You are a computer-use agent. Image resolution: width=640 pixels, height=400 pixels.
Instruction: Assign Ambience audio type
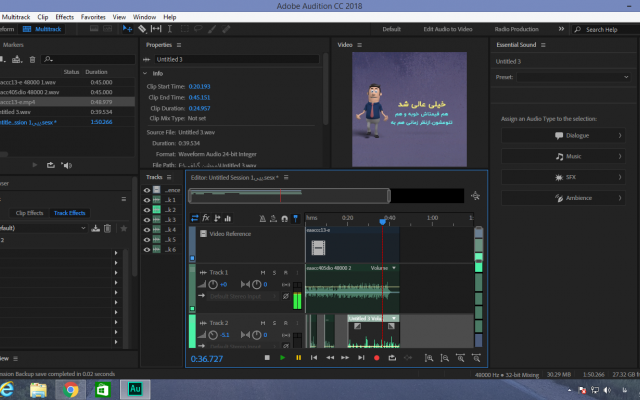tap(563, 198)
